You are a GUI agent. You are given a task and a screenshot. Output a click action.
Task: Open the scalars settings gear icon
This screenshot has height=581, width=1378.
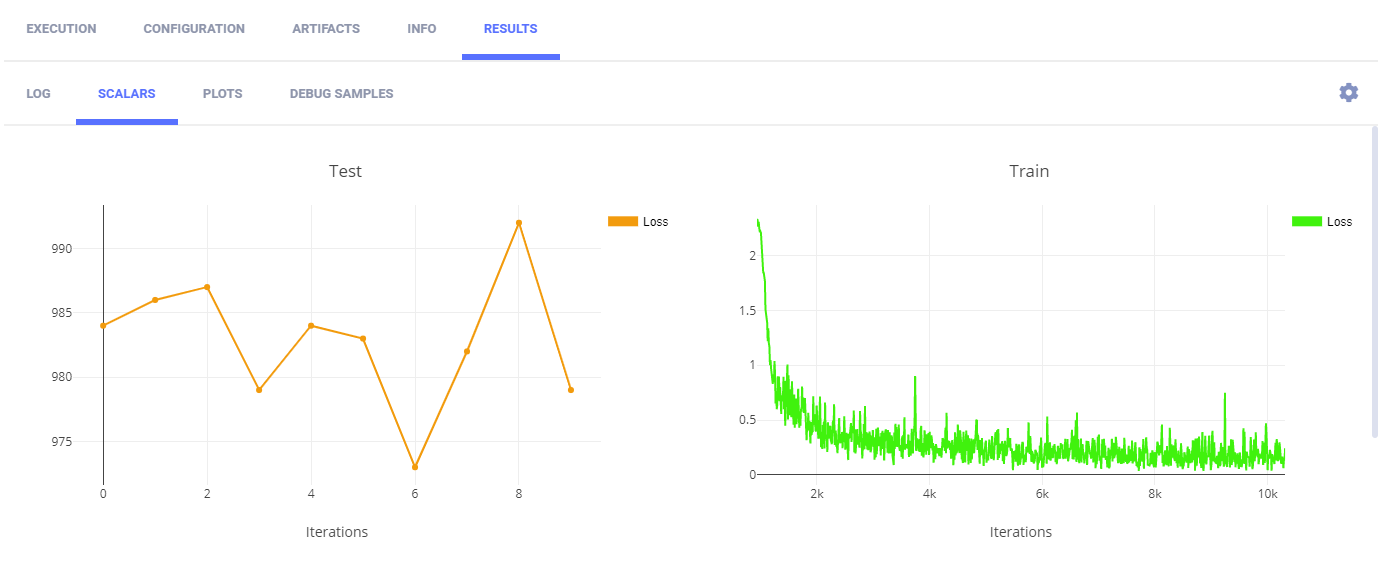click(1348, 93)
